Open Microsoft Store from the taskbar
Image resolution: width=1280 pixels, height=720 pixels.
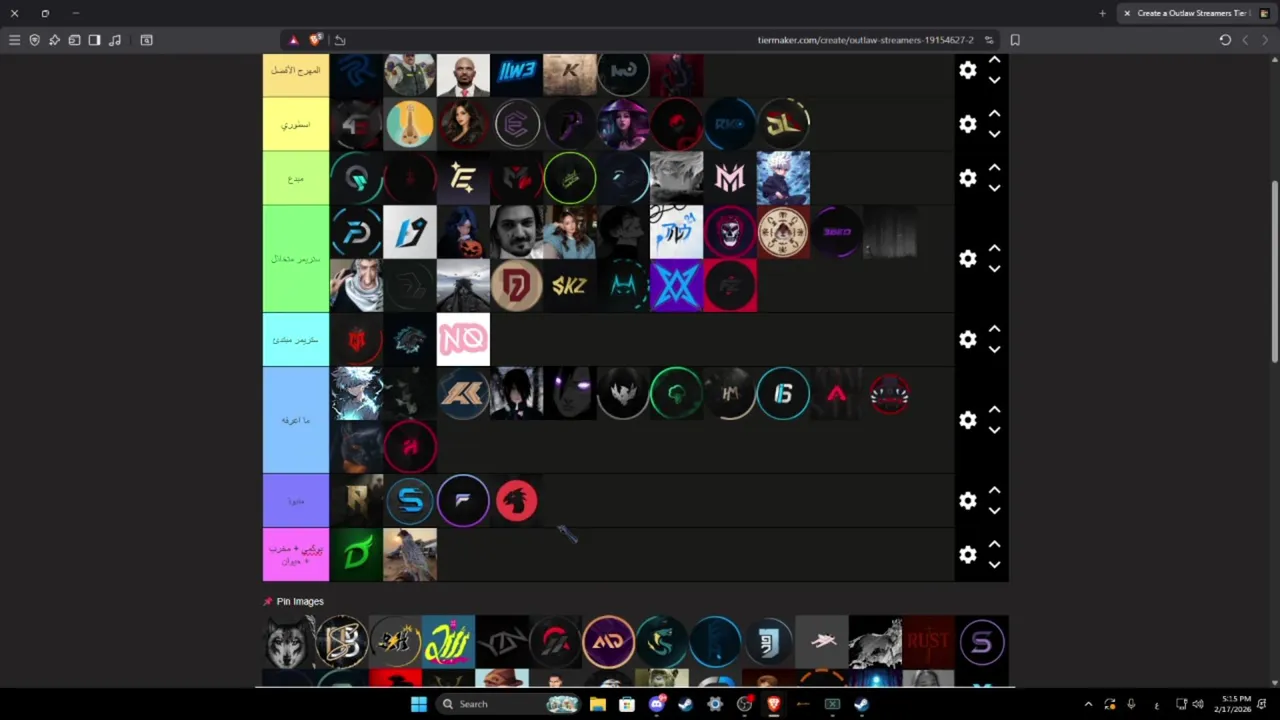627,704
